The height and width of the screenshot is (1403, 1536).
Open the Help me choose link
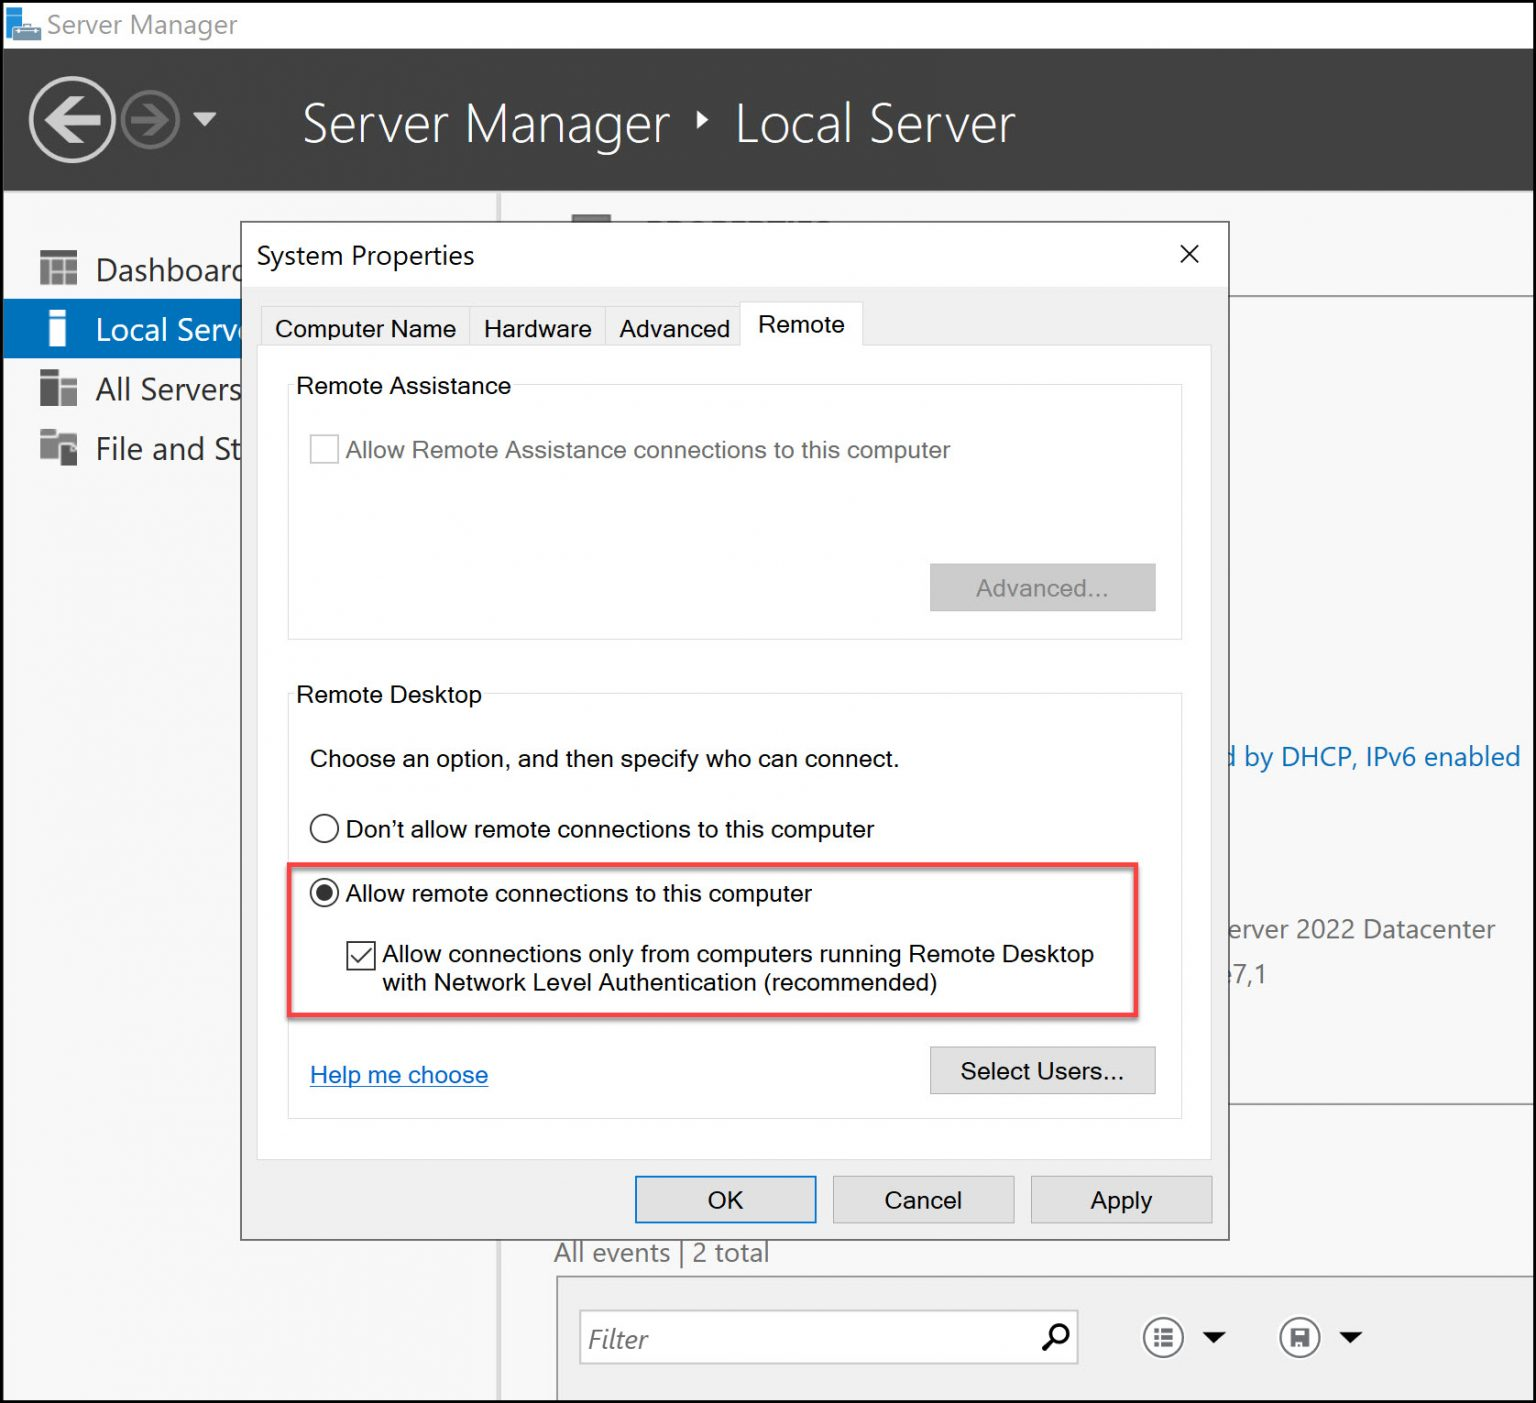399,1075
